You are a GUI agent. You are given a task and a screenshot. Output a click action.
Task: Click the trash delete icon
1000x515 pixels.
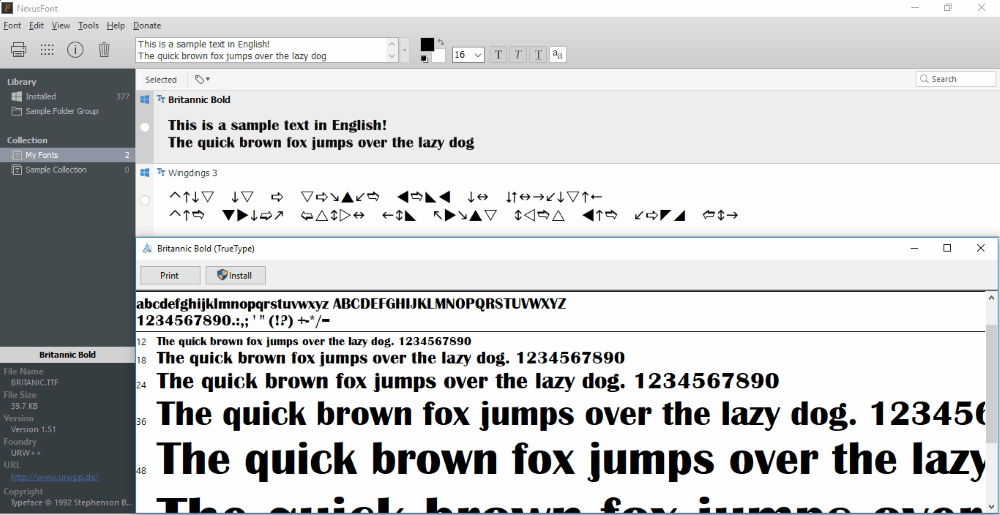[105, 49]
